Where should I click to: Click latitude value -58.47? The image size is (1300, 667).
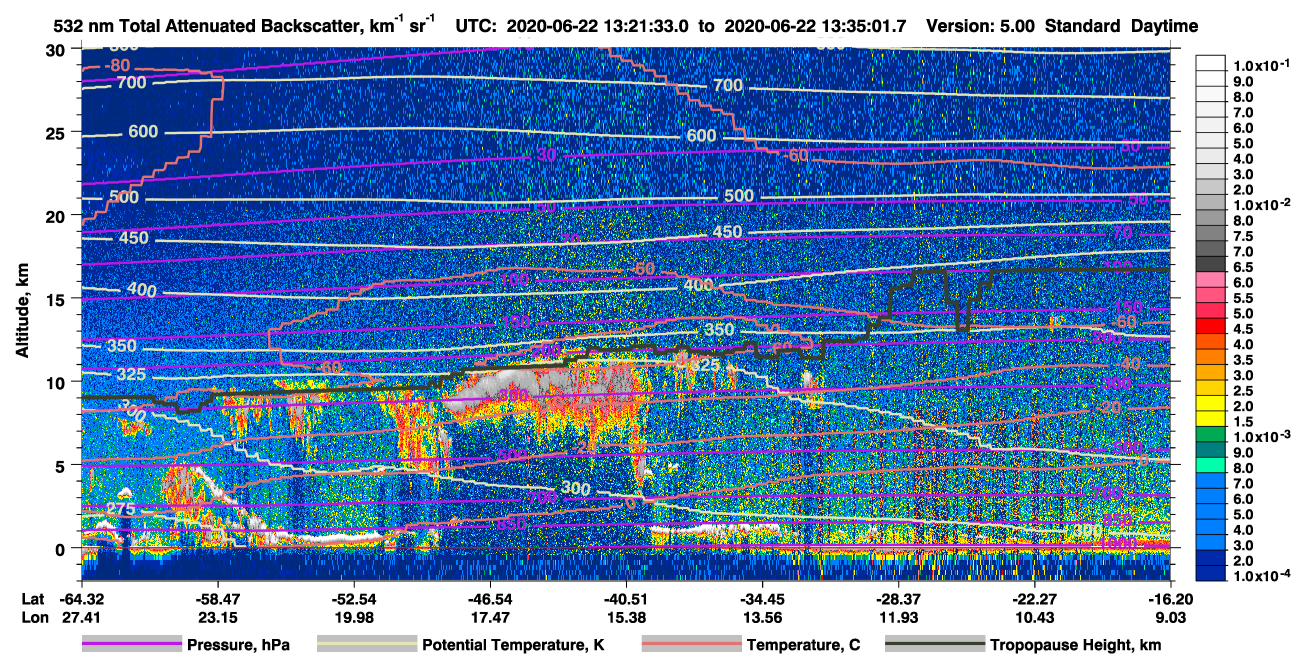(x=217, y=599)
